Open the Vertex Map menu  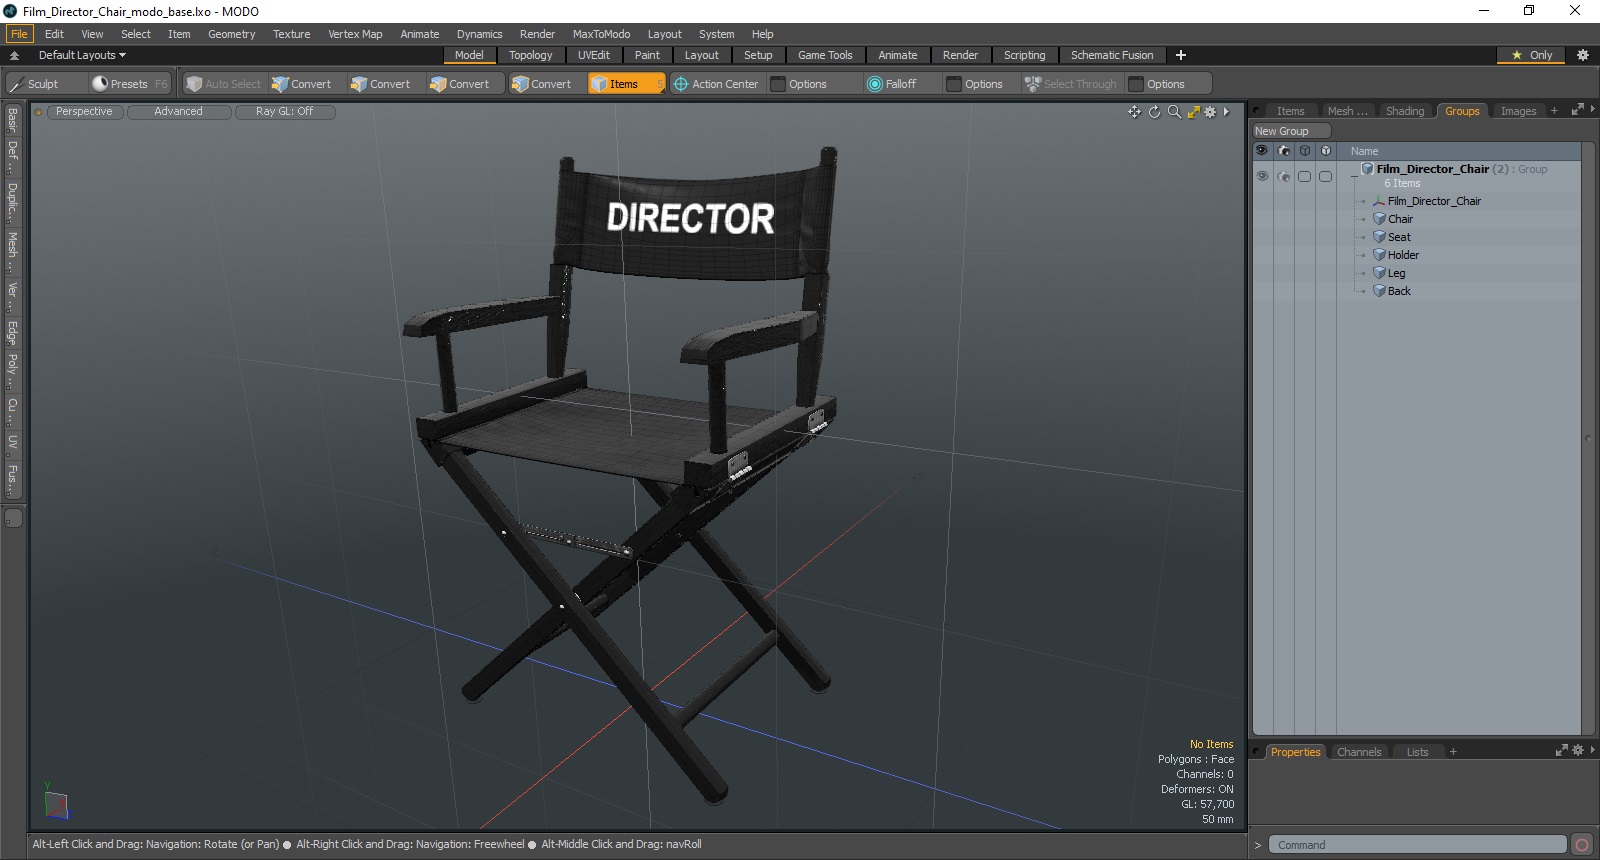pos(355,34)
